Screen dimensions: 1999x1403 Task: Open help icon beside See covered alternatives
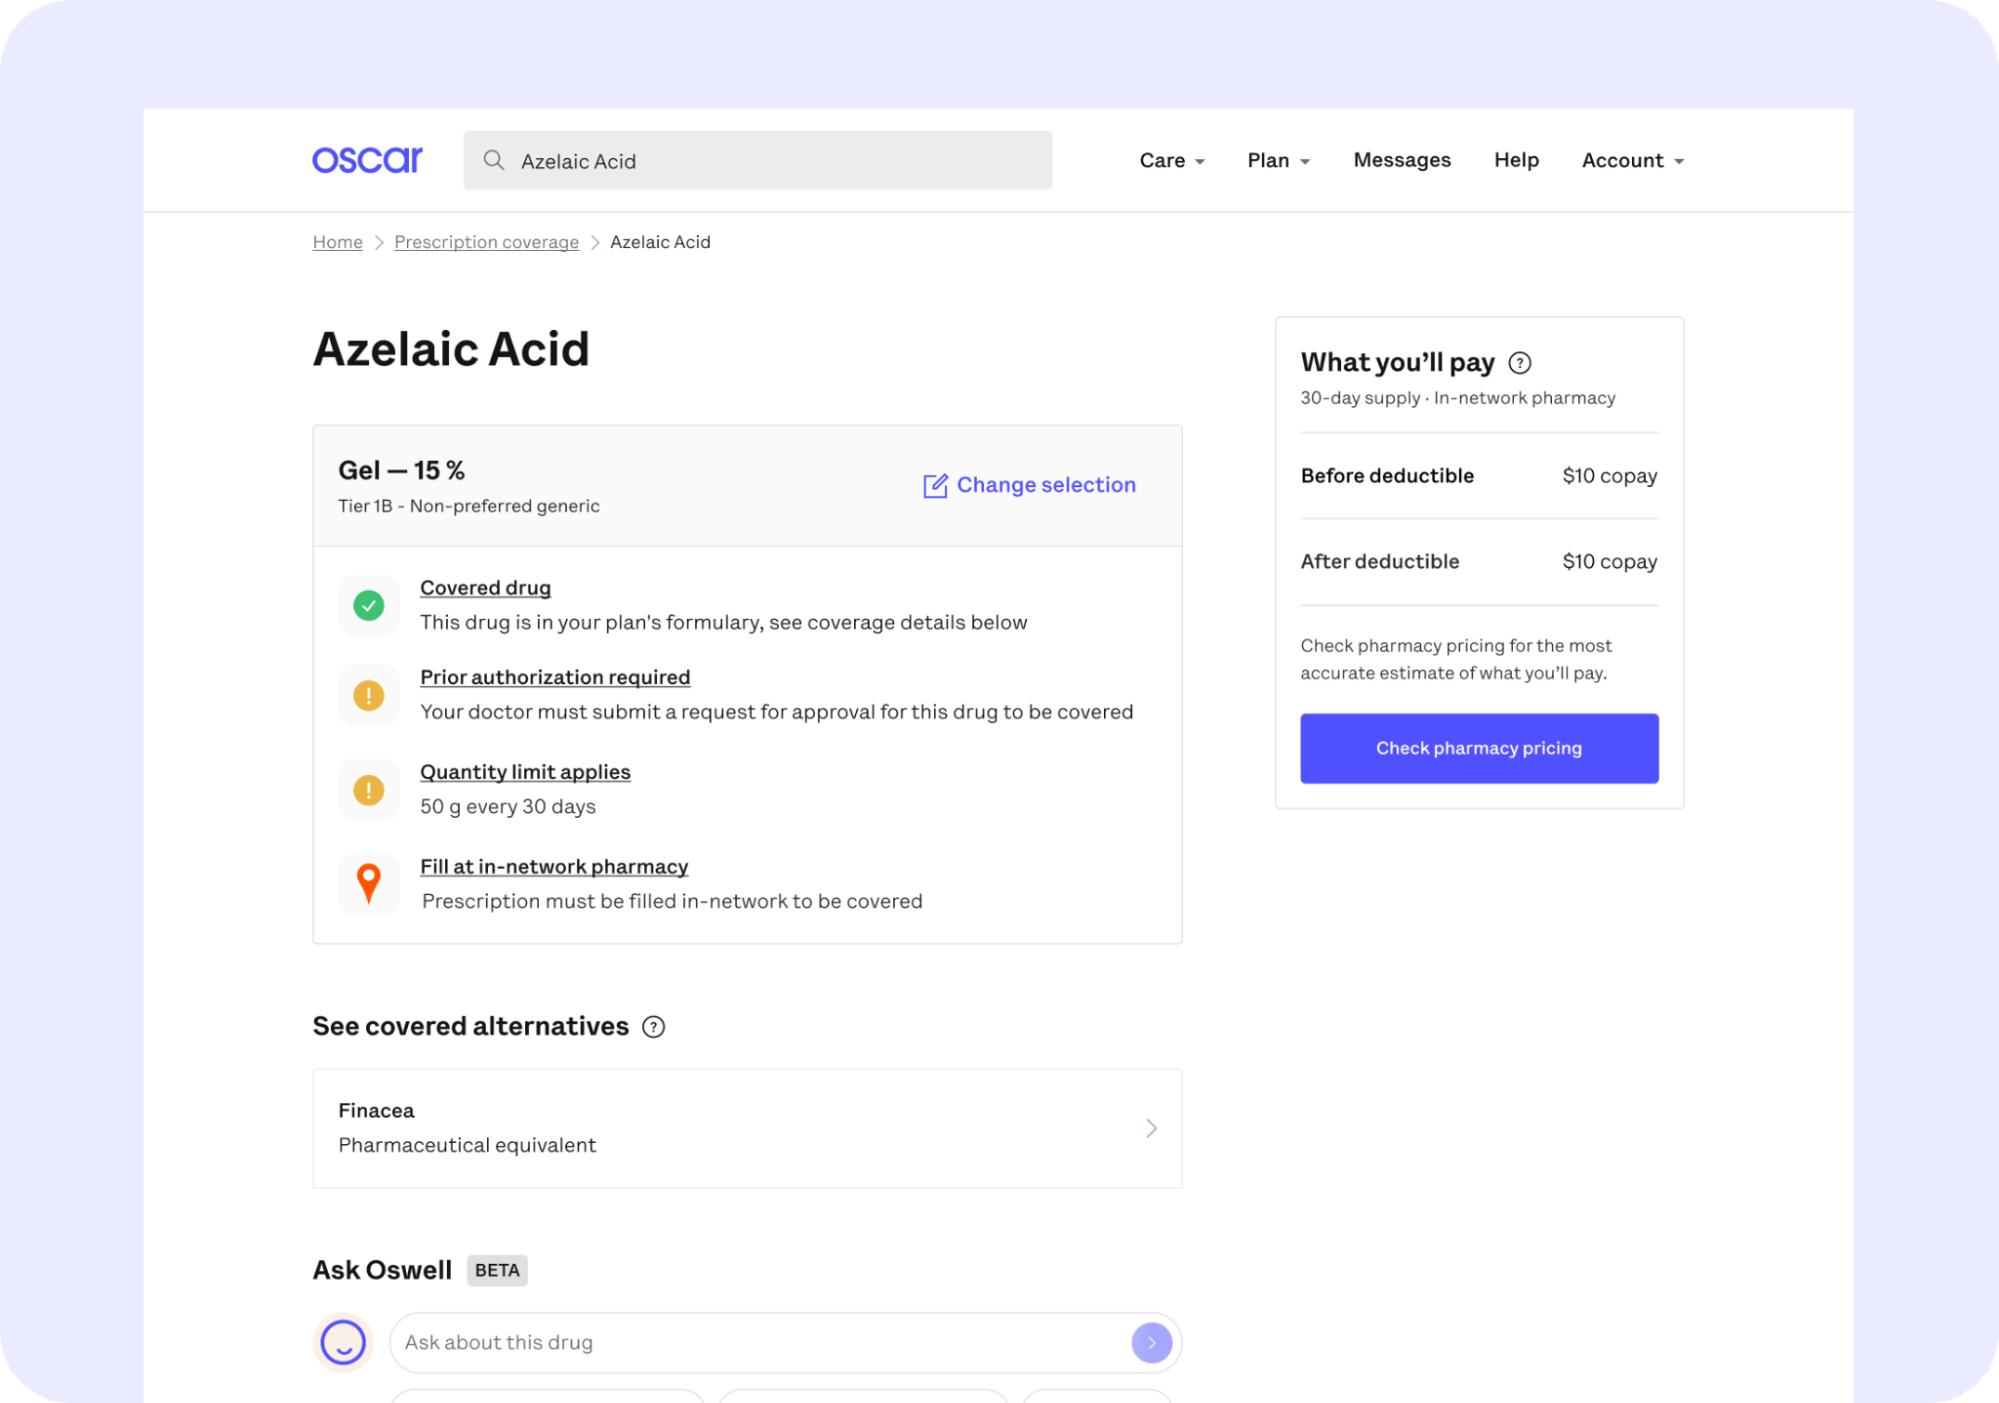point(653,1027)
